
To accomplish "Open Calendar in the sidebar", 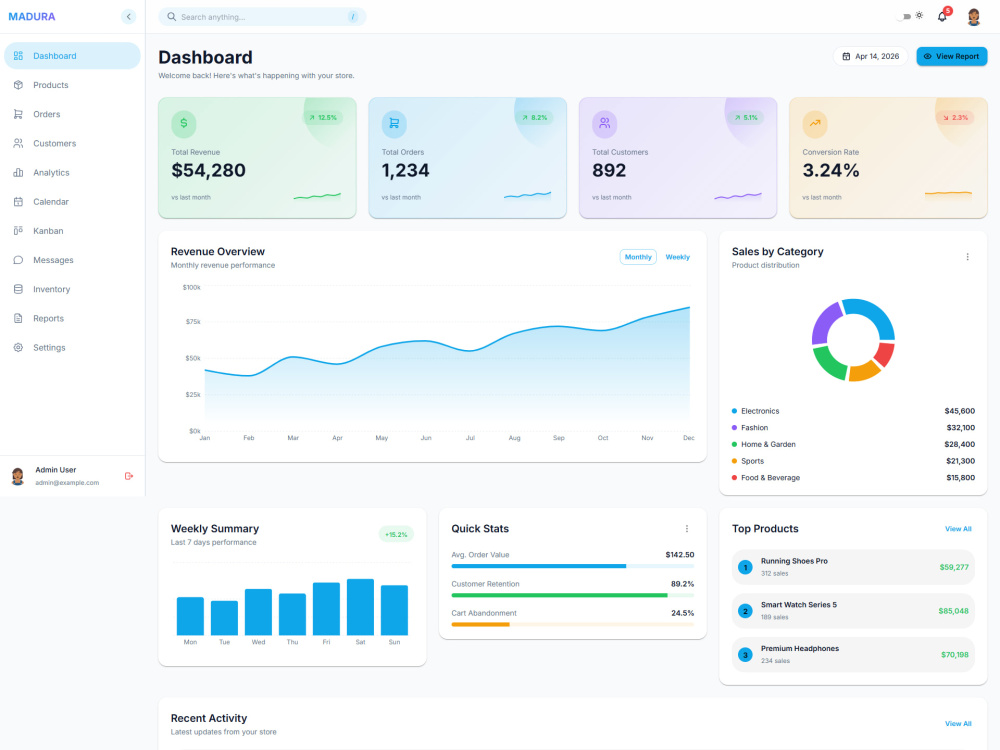I will coord(72,202).
